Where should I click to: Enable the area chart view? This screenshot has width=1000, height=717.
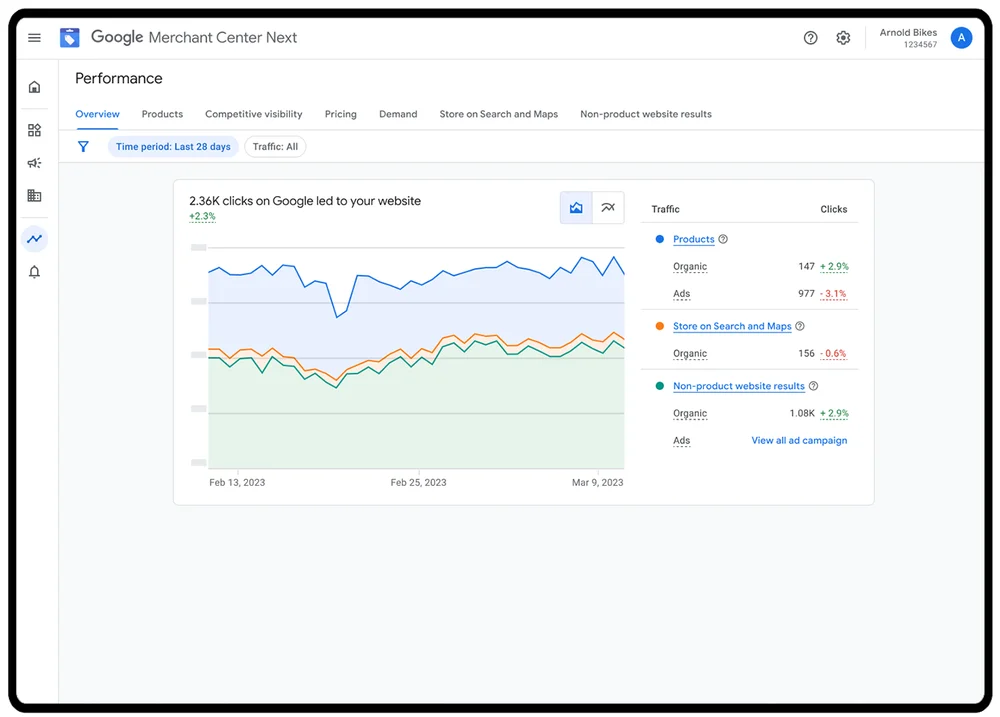[x=576, y=208]
